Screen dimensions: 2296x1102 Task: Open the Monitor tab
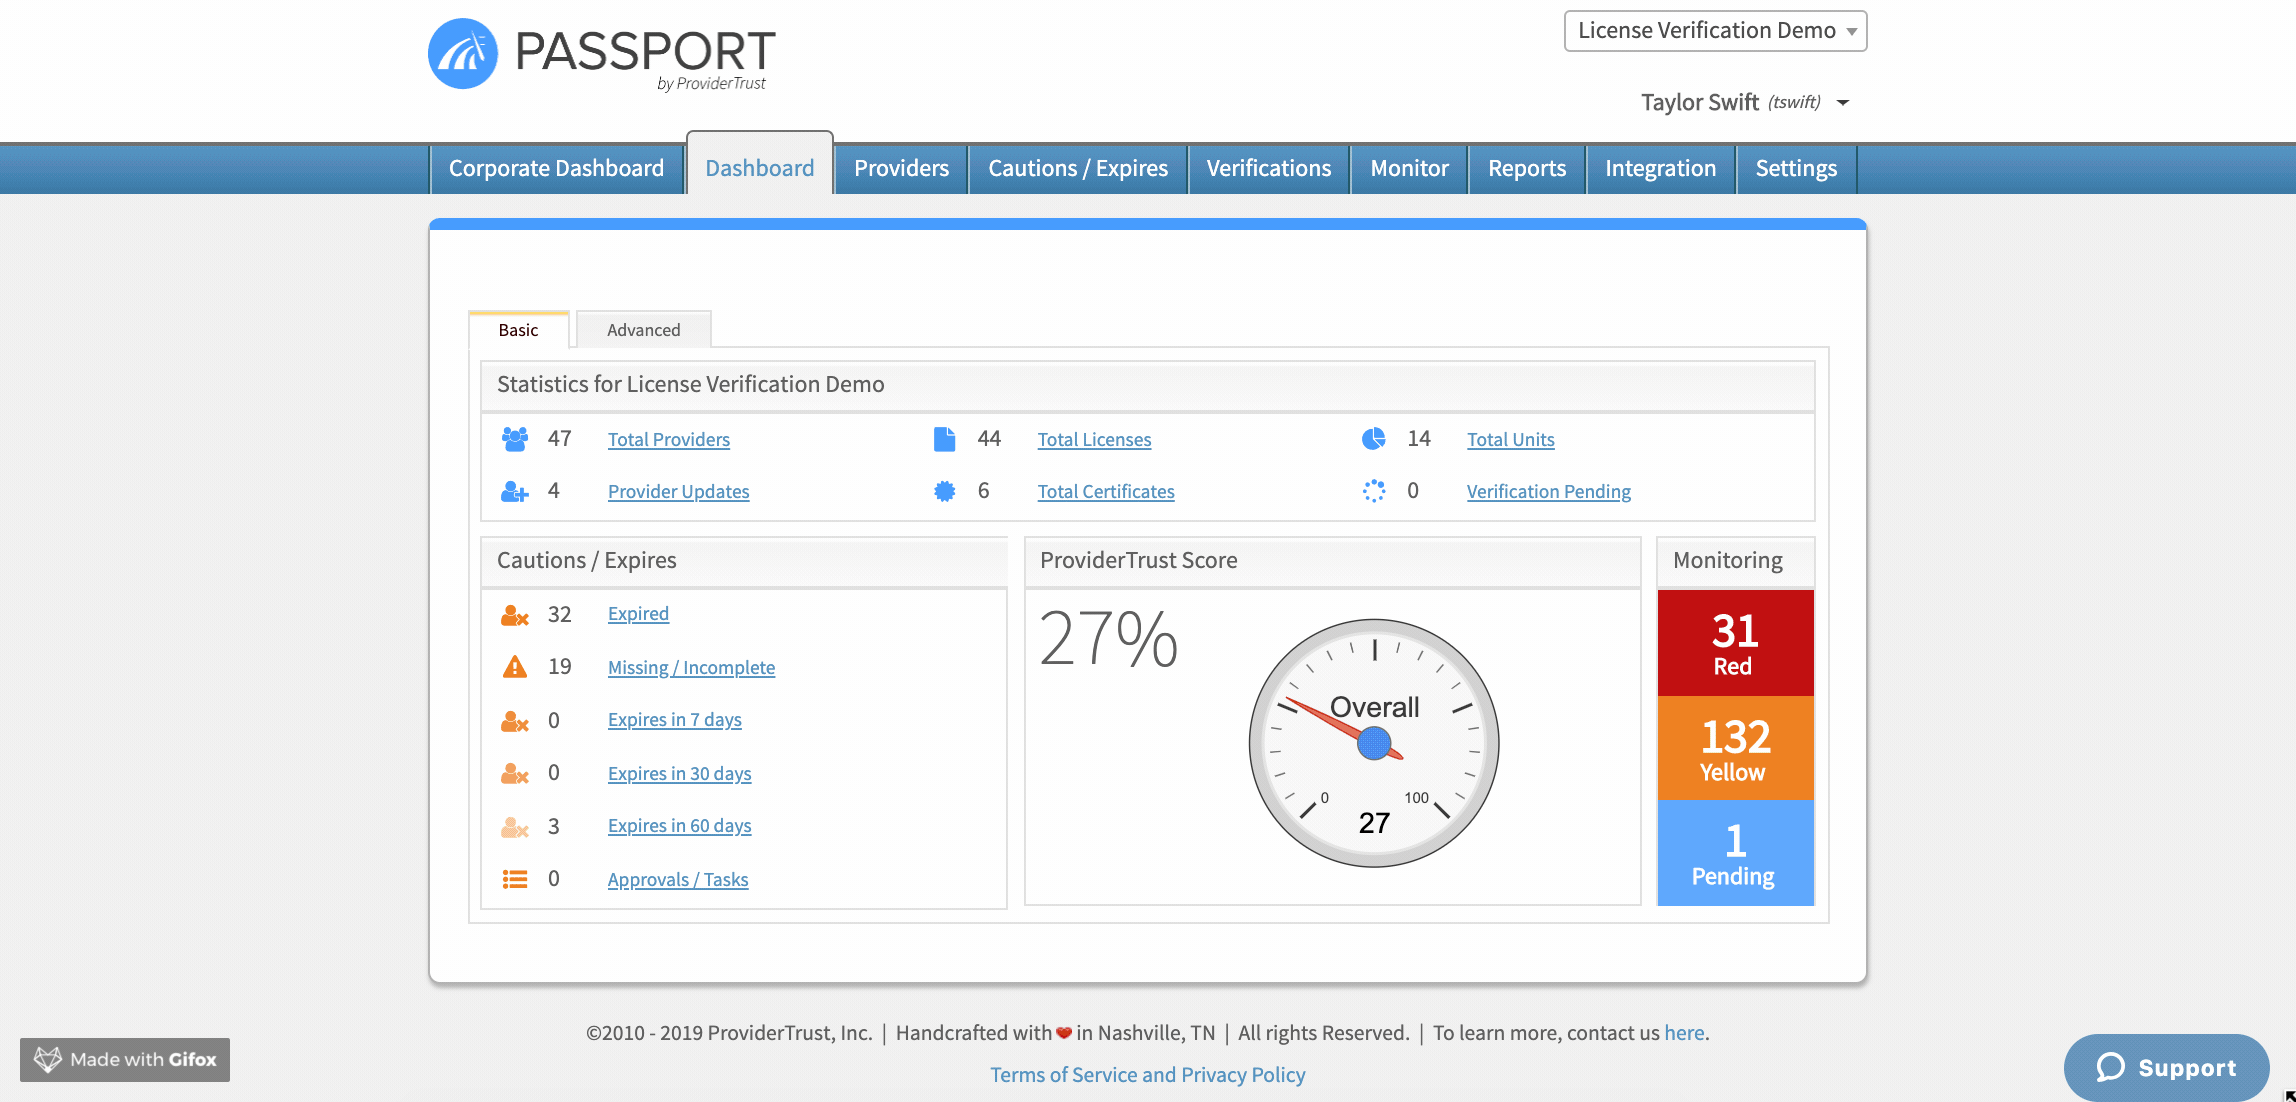1409,168
